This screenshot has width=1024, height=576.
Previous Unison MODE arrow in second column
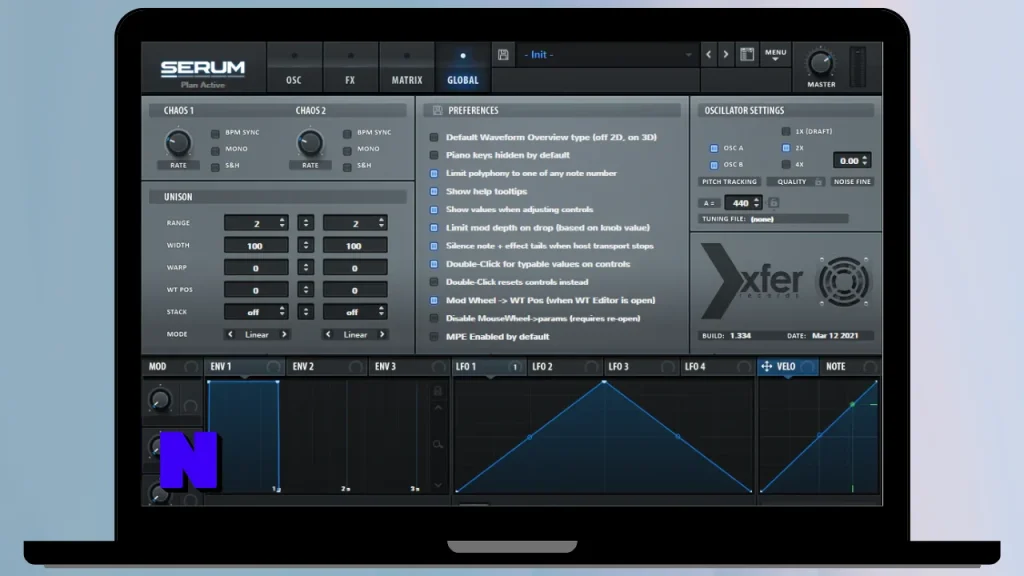click(328, 334)
